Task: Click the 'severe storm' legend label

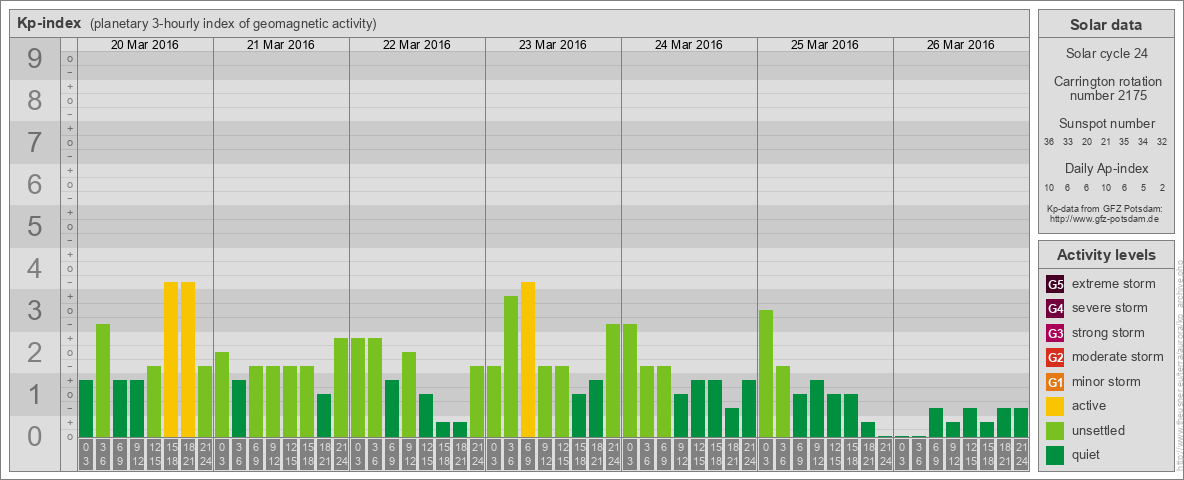Action: point(1109,308)
